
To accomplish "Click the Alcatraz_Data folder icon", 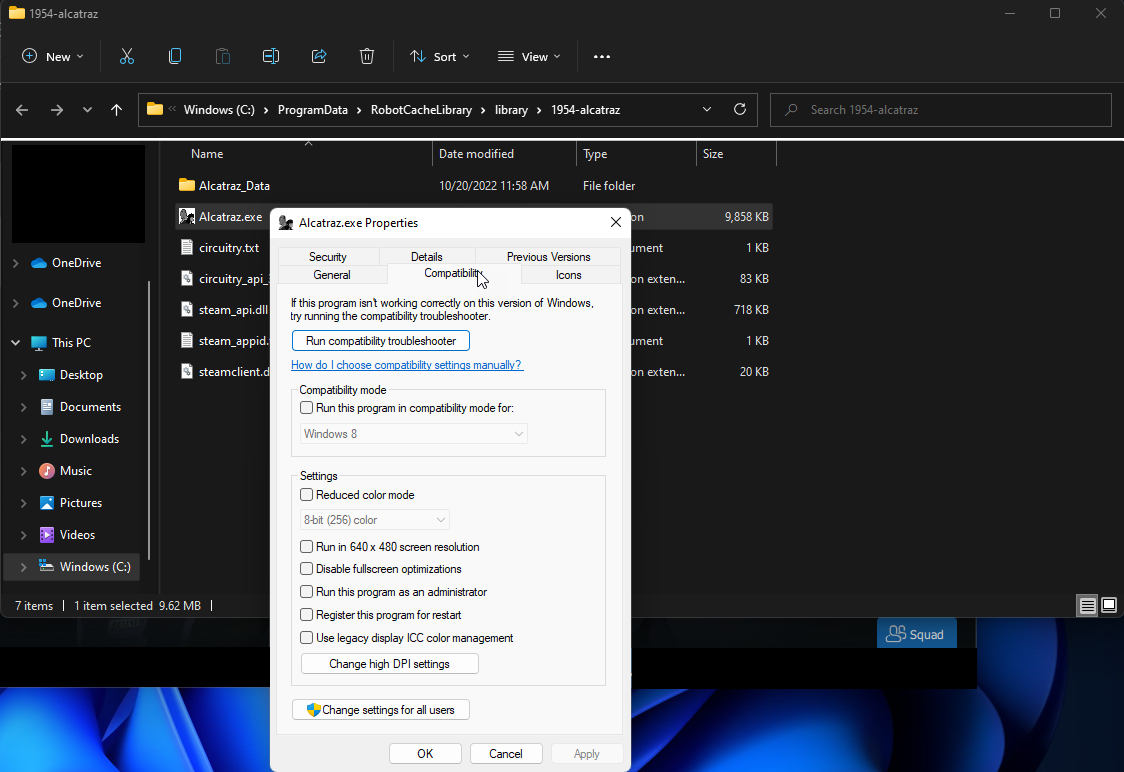I will [x=186, y=185].
